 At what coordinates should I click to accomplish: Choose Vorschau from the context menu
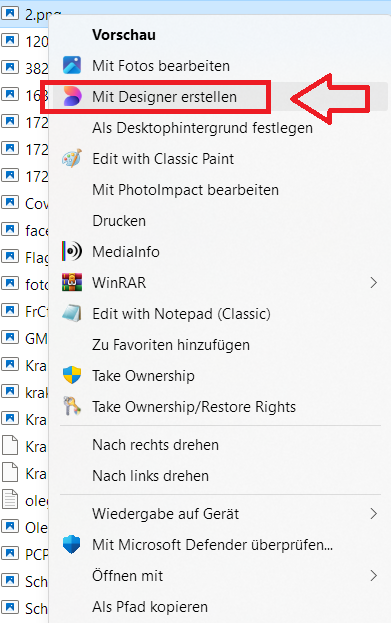(x=124, y=35)
